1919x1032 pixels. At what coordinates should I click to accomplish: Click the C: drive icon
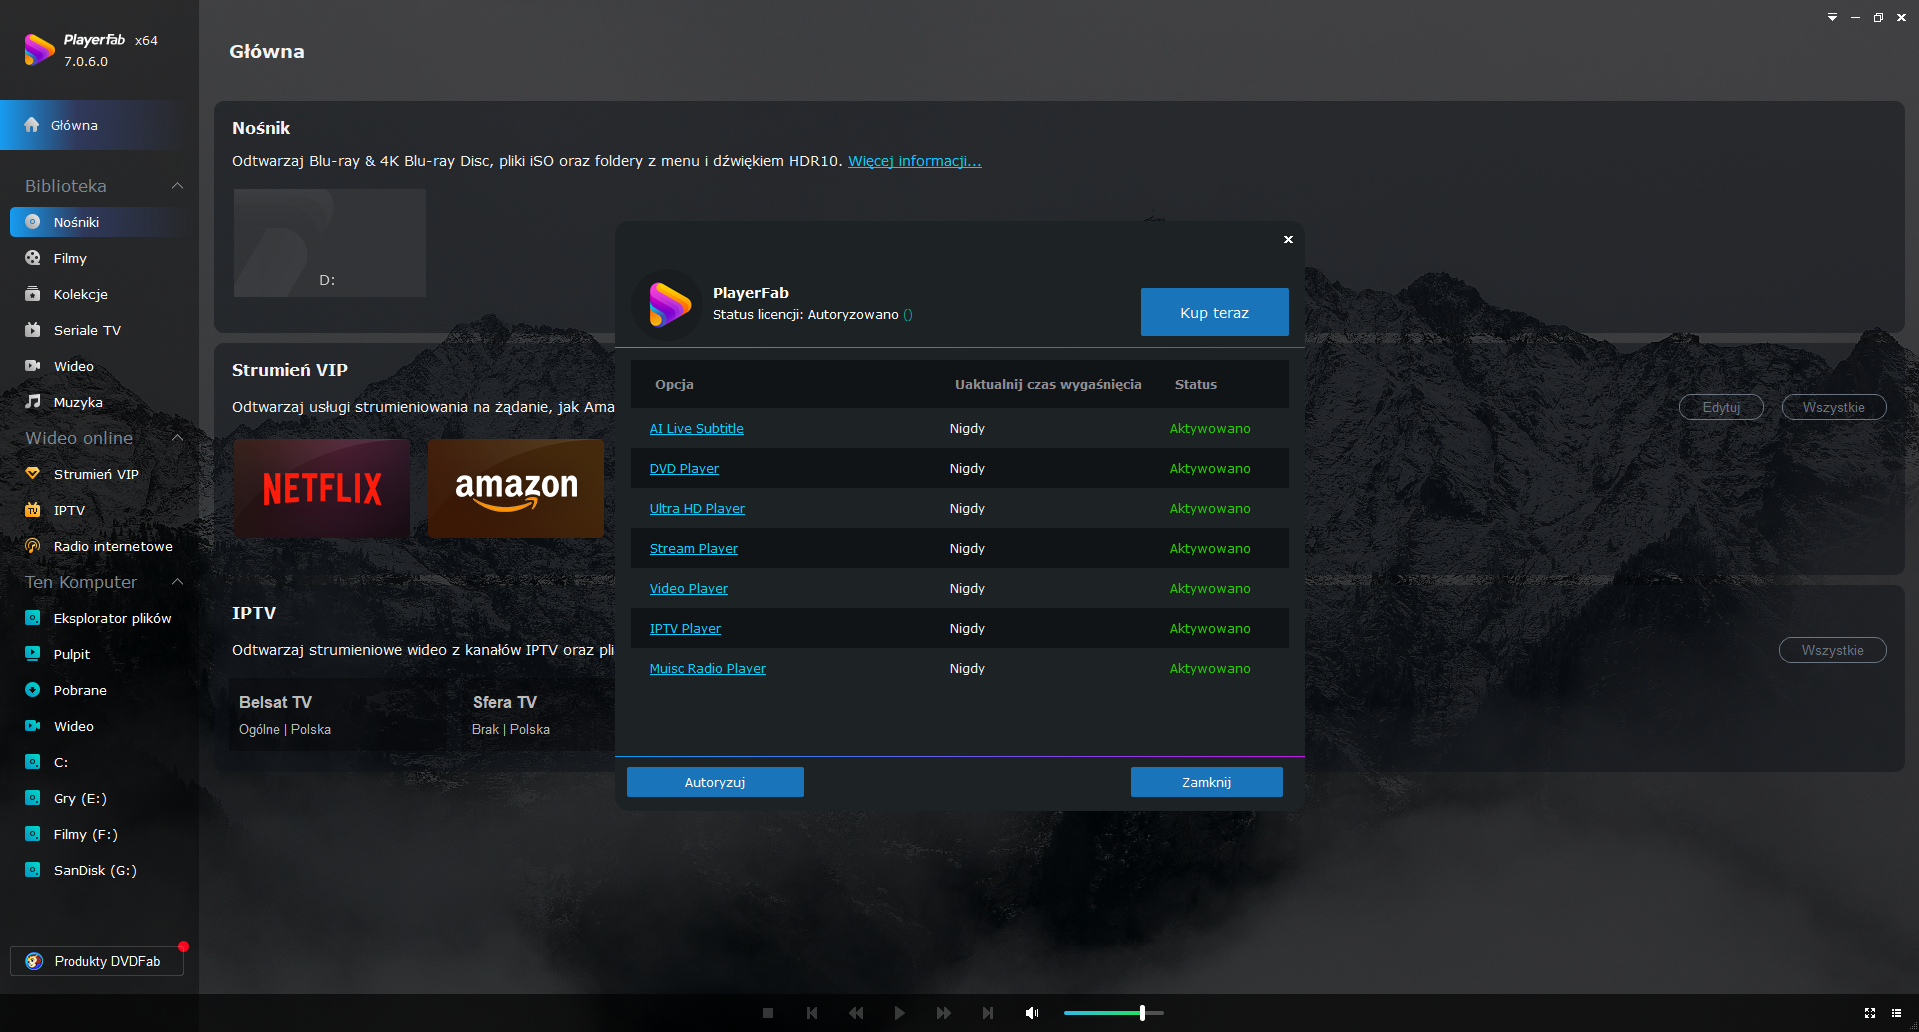tap(33, 762)
